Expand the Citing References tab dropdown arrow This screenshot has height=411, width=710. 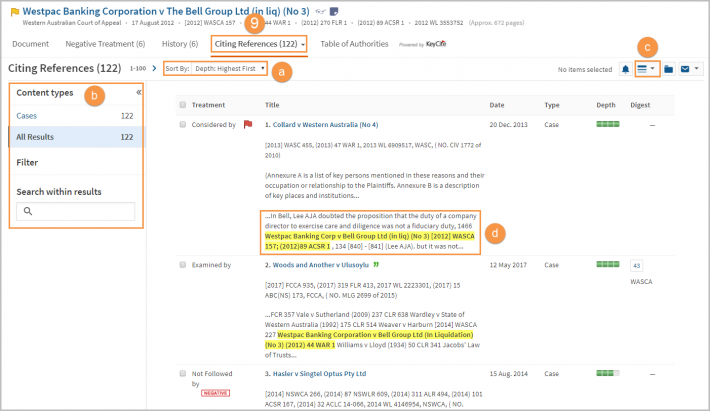(x=303, y=45)
